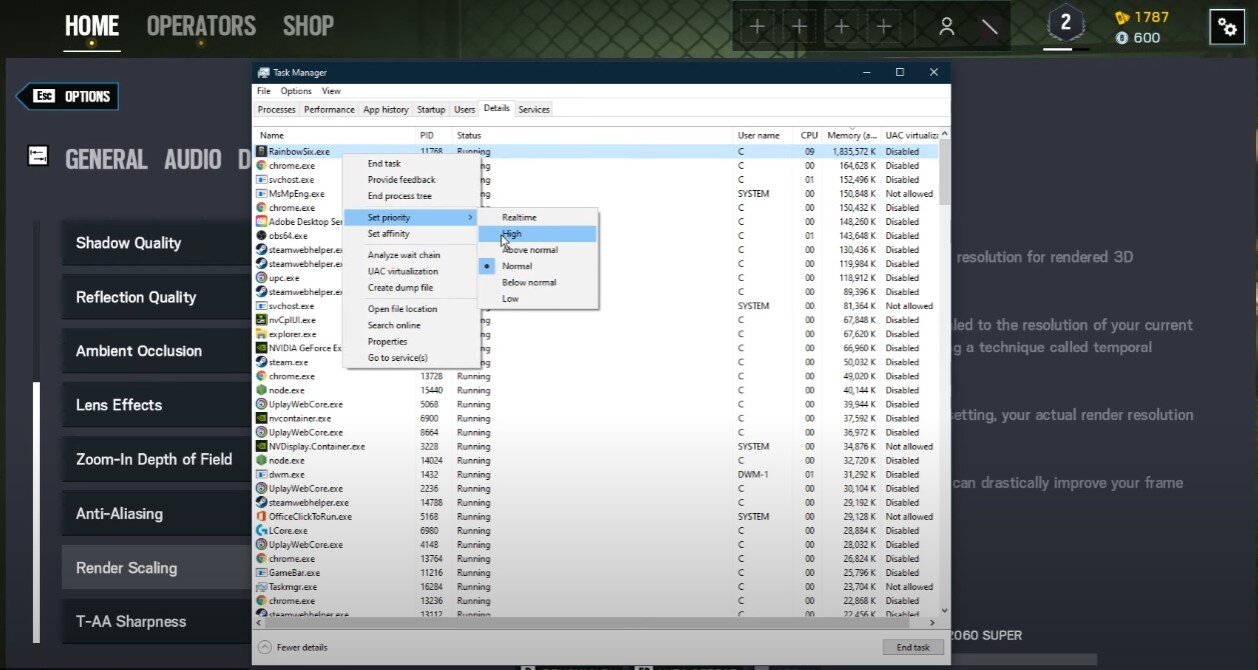This screenshot has width=1258, height=670.
Task: Set process priority to High
Action: click(x=512, y=234)
